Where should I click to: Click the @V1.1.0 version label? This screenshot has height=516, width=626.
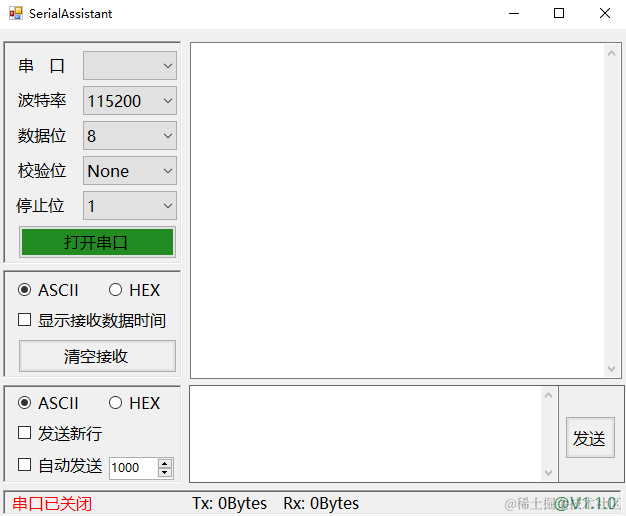[x=586, y=504]
